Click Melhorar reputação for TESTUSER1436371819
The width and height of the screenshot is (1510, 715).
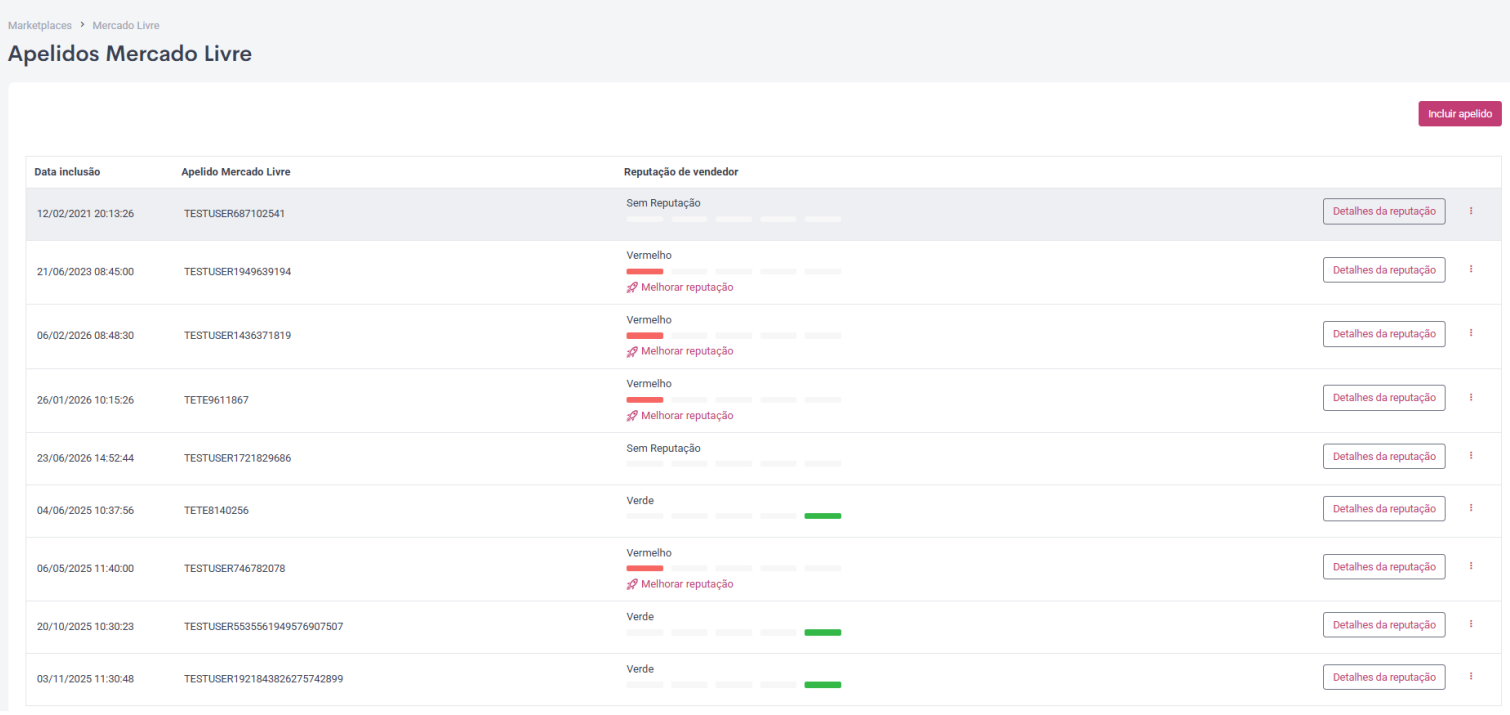pyautogui.click(x=680, y=351)
